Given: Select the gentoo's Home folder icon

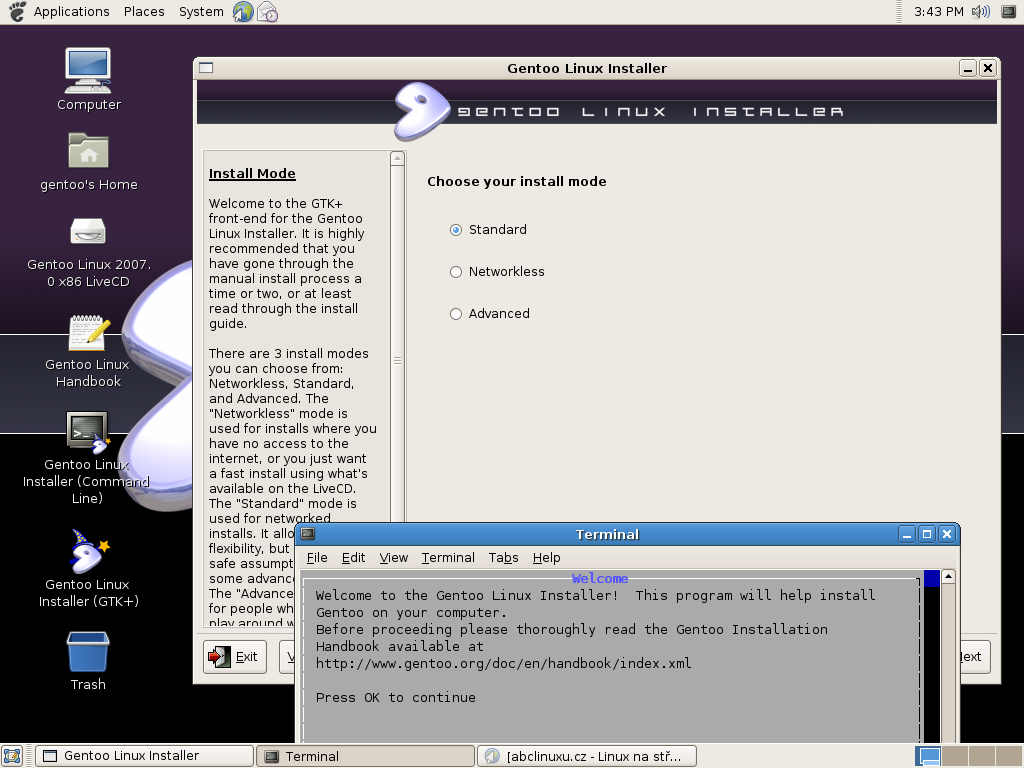Looking at the screenshot, I should tap(88, 151).
